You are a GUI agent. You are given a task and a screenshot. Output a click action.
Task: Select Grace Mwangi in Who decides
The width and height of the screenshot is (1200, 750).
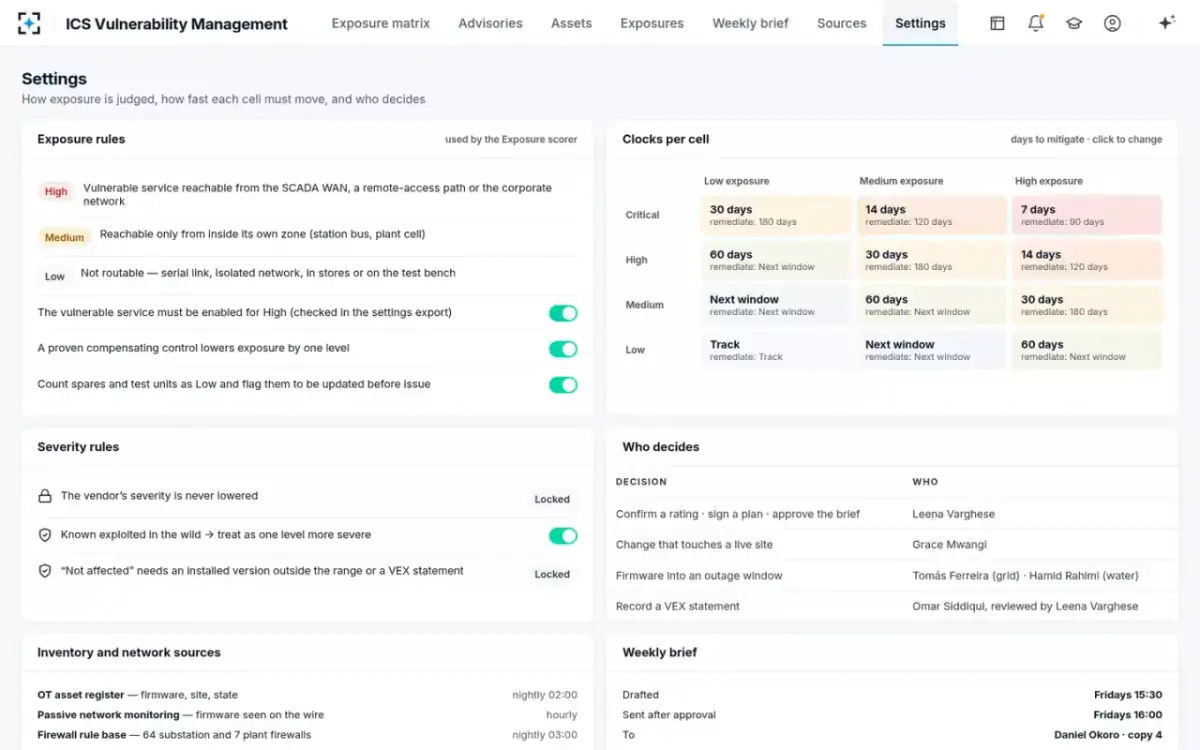949,545
